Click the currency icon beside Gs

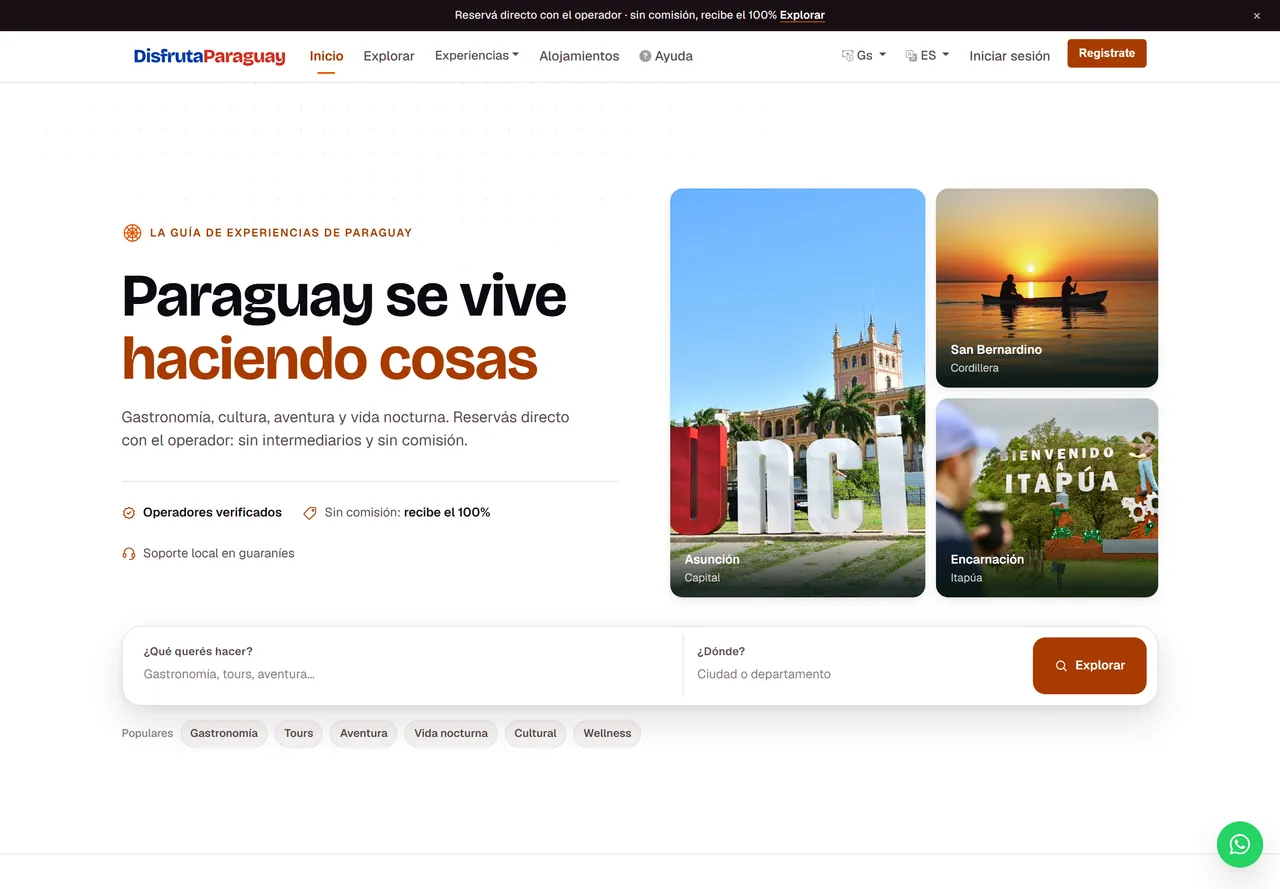(x=847, y=56)
